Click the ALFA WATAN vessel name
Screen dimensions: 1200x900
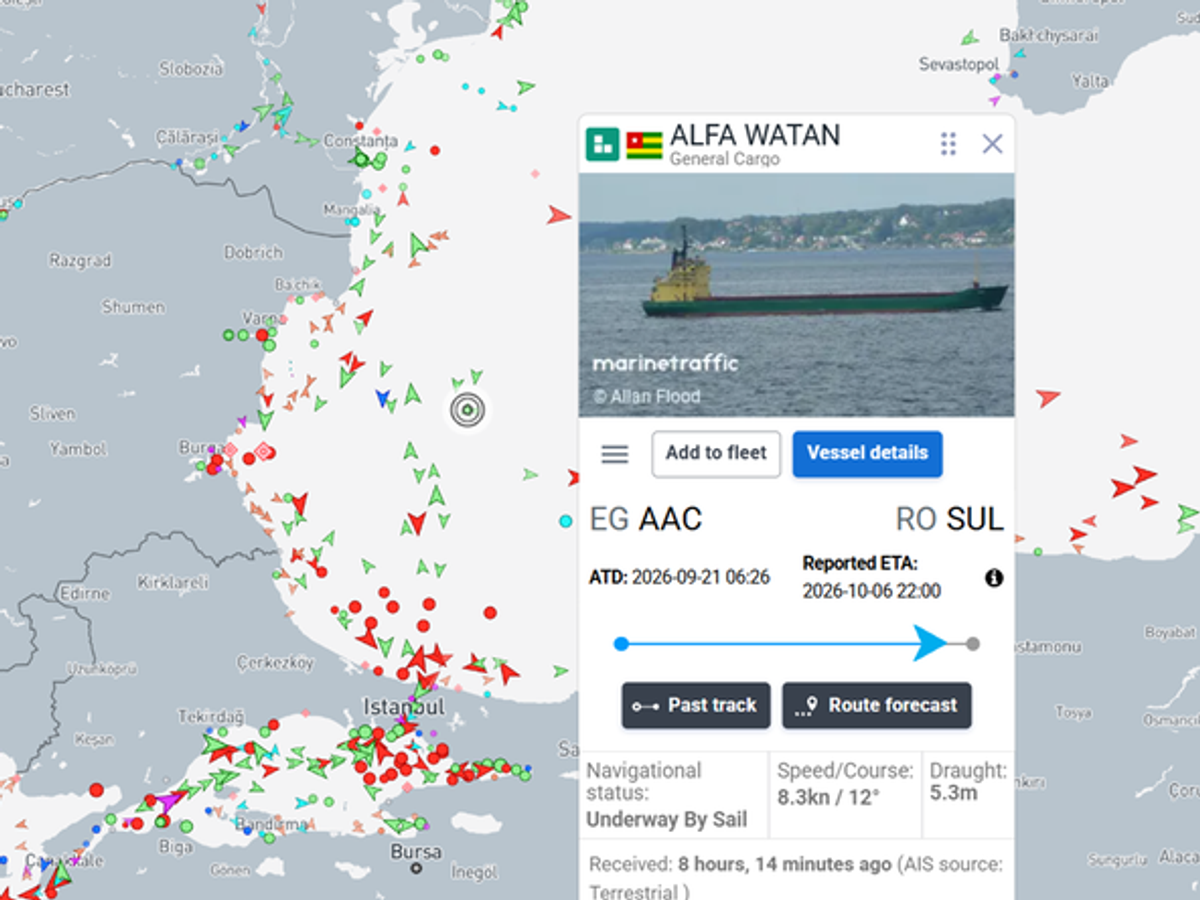(x=755, y=135)
